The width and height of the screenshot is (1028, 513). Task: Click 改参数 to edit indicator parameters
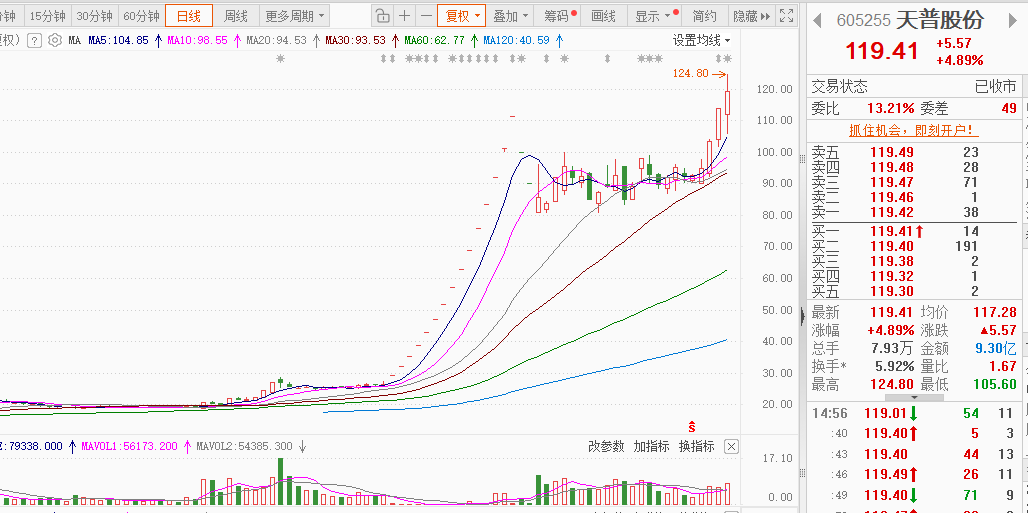606,447
